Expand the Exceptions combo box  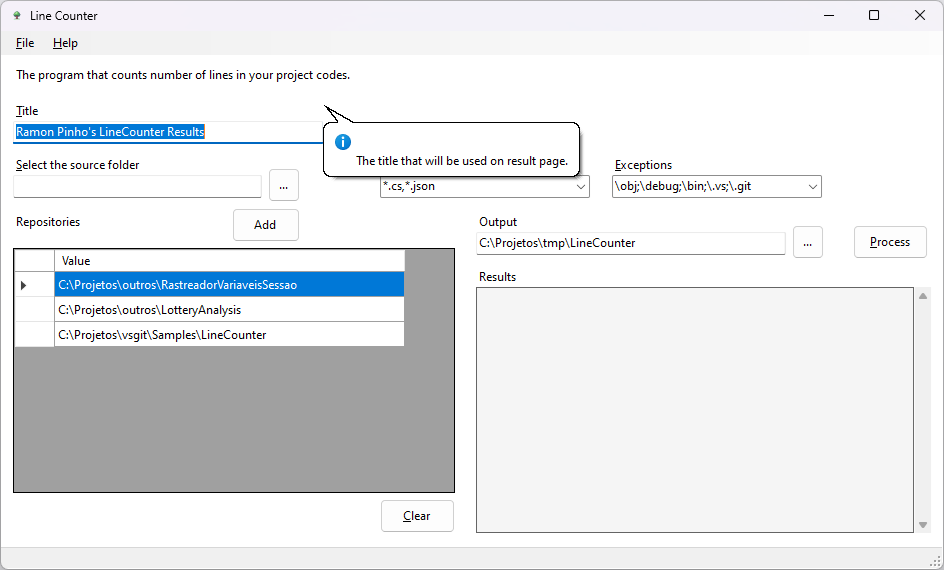[x=812, y=186]
